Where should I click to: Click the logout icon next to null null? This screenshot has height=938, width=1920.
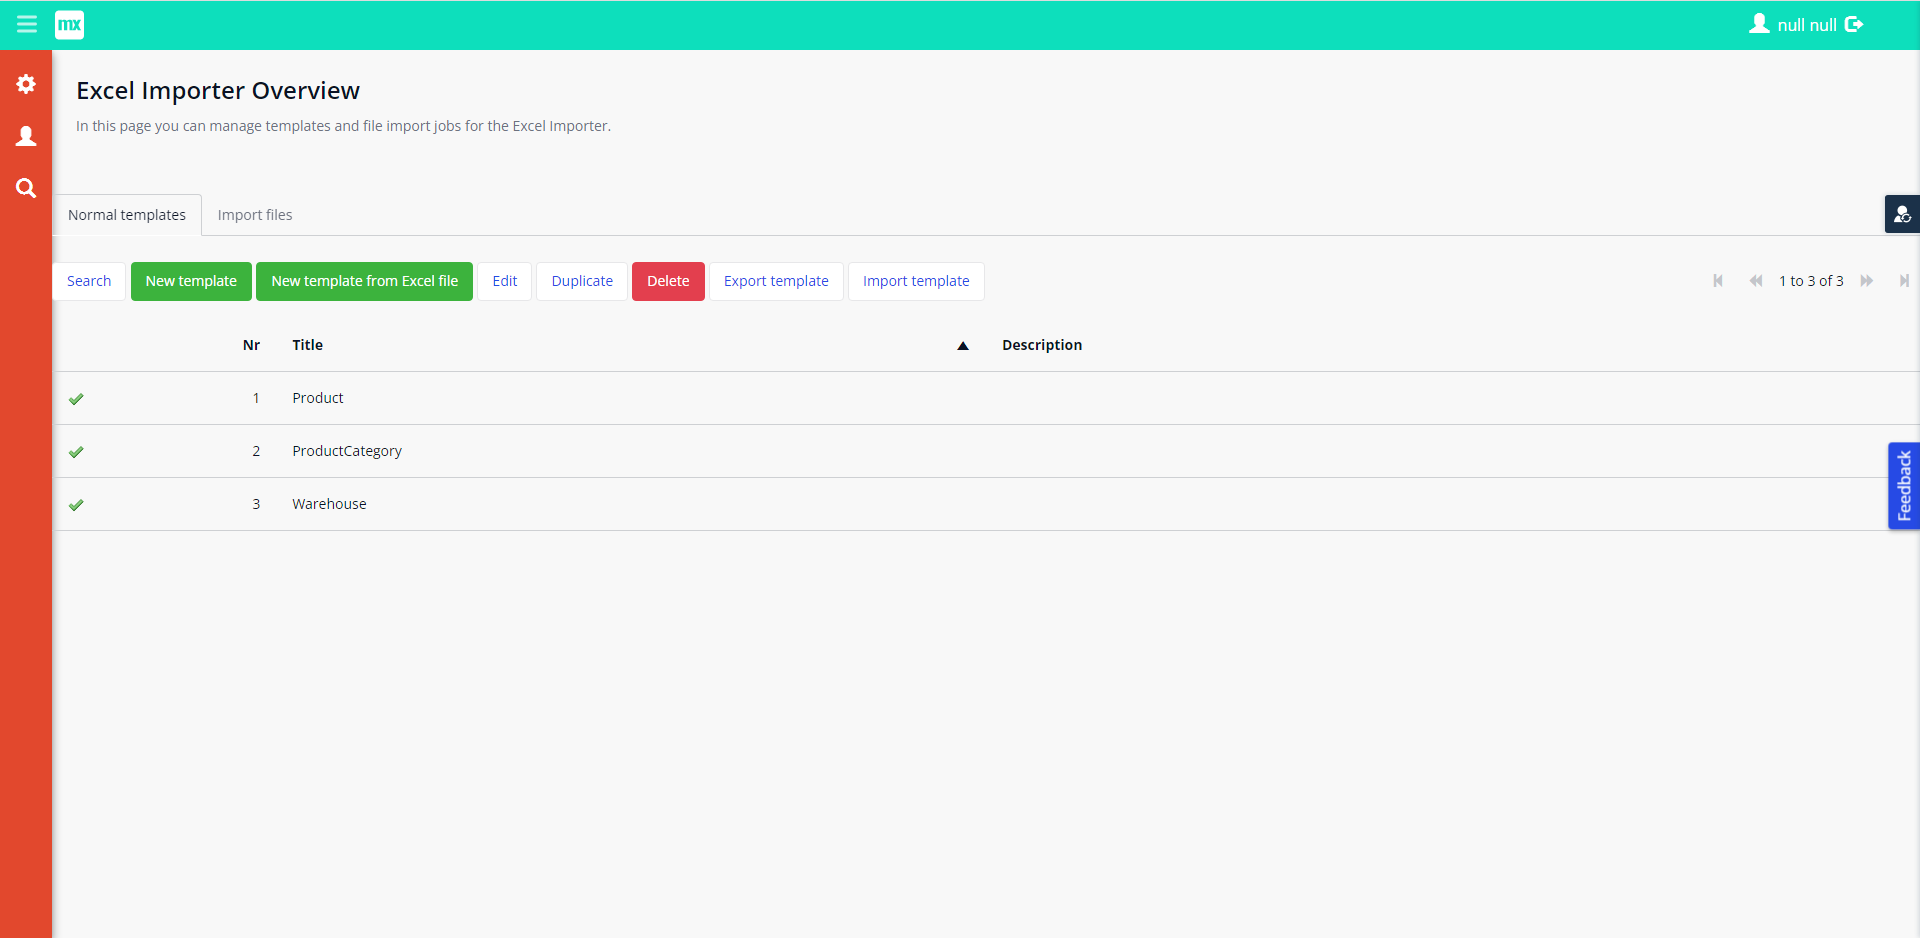(1856, 24)
